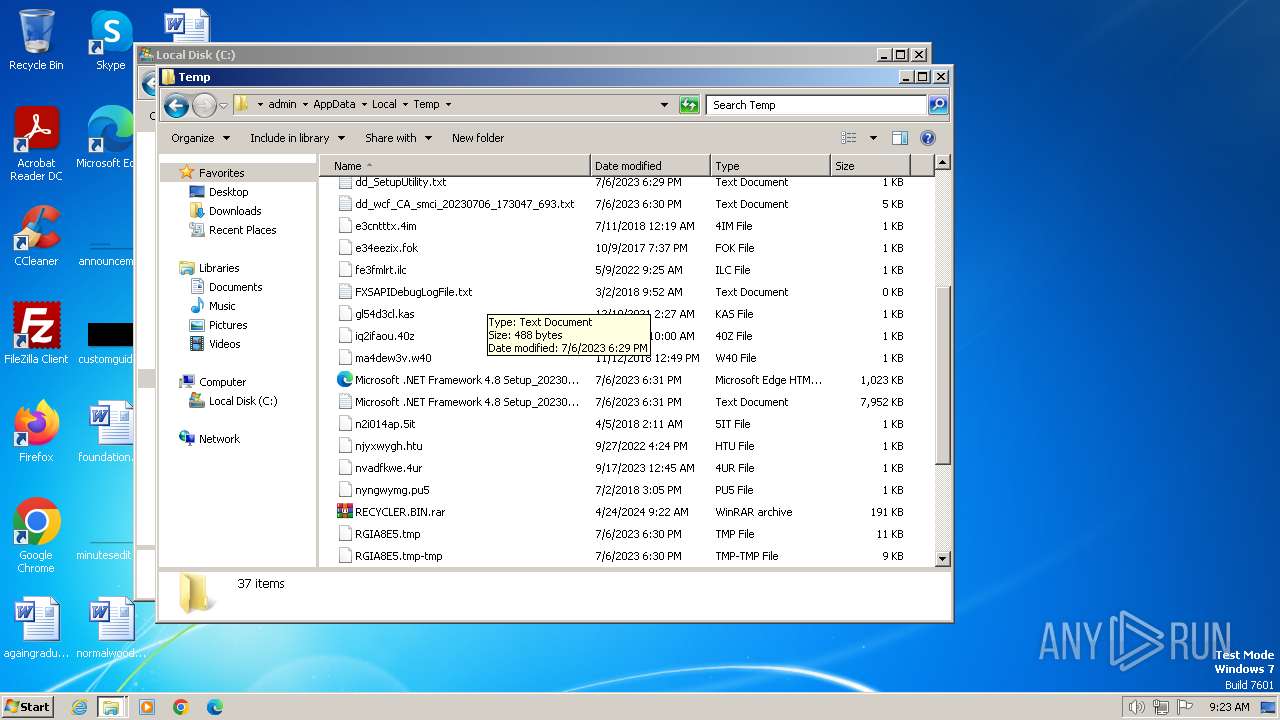Click the volume speaker tray icon
This screenshot has height=720, width=1280.
pos(1136,707)
